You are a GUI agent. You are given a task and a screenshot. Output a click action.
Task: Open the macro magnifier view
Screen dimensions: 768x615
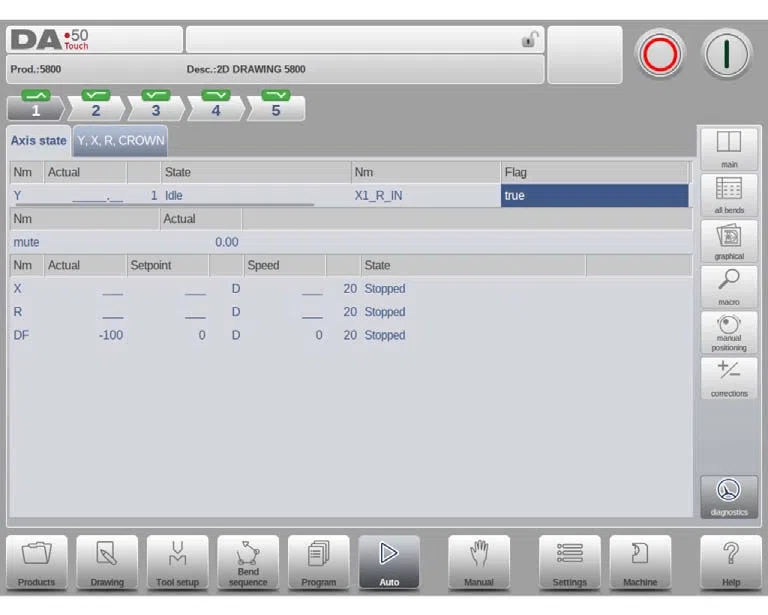pos(729,287)
